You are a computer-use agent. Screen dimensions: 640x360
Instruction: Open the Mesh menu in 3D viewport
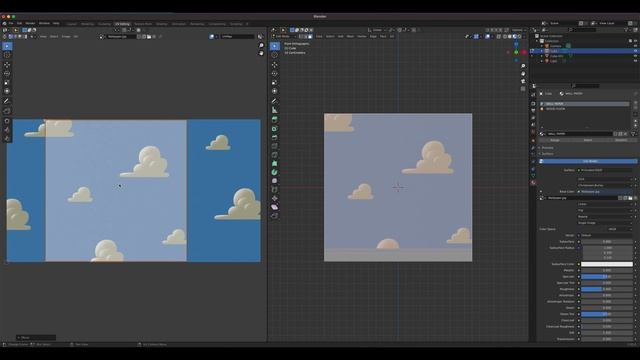[350, 37]
